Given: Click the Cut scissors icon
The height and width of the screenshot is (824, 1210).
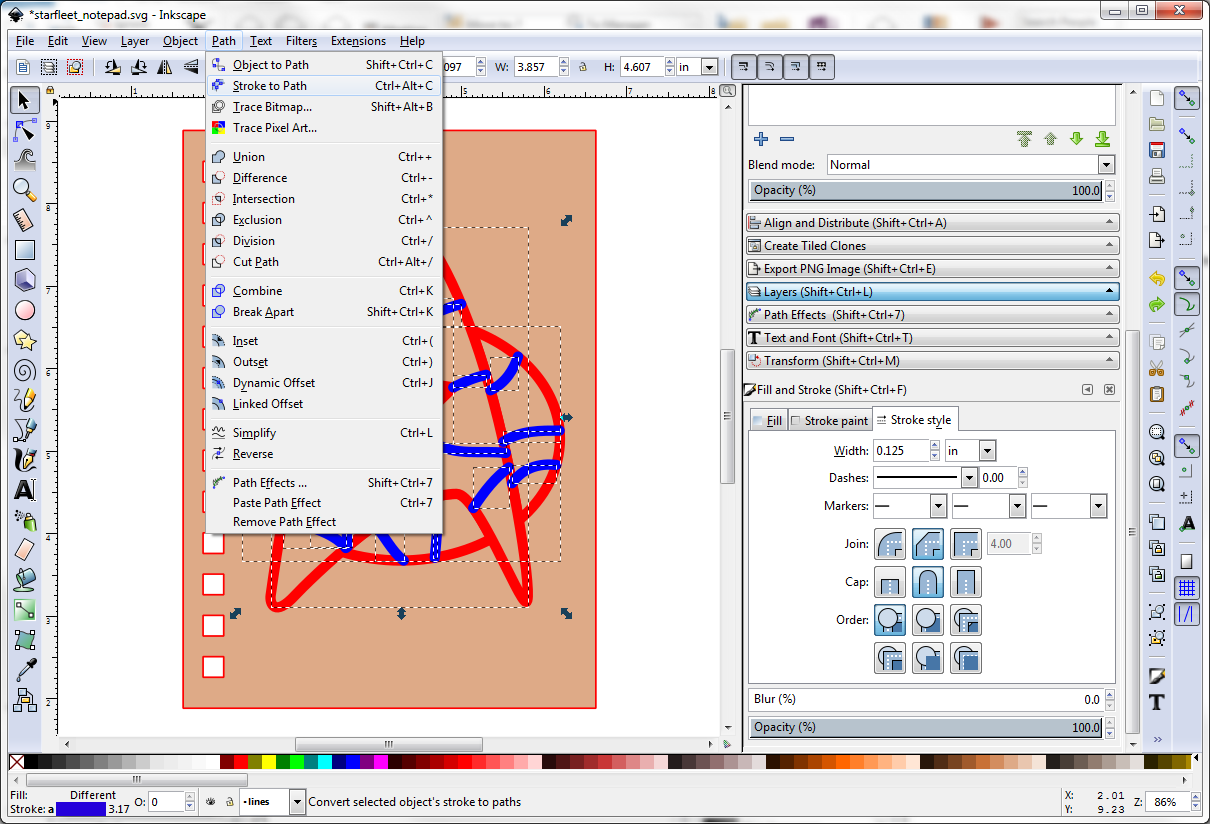Looking at the screenshot, I should point(1157,368).
